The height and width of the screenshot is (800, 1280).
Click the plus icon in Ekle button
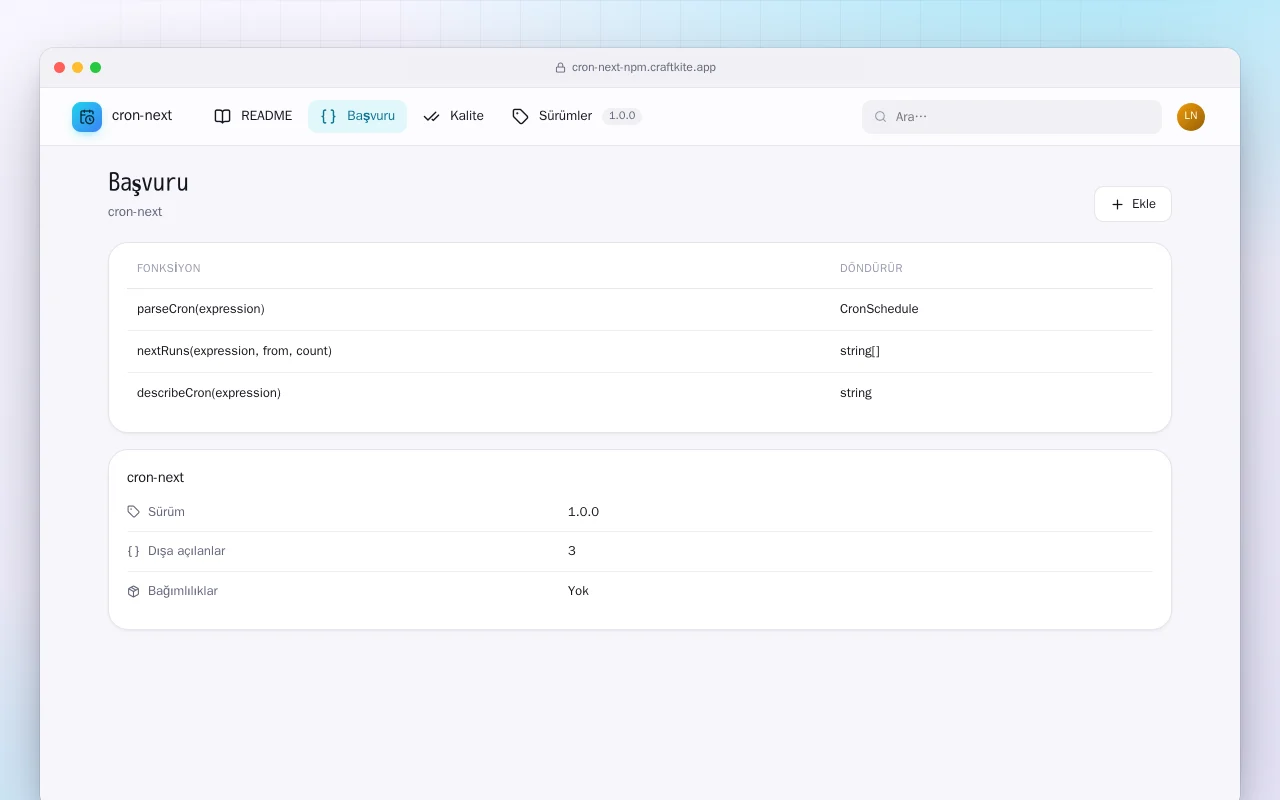[x=1118, y=204]
